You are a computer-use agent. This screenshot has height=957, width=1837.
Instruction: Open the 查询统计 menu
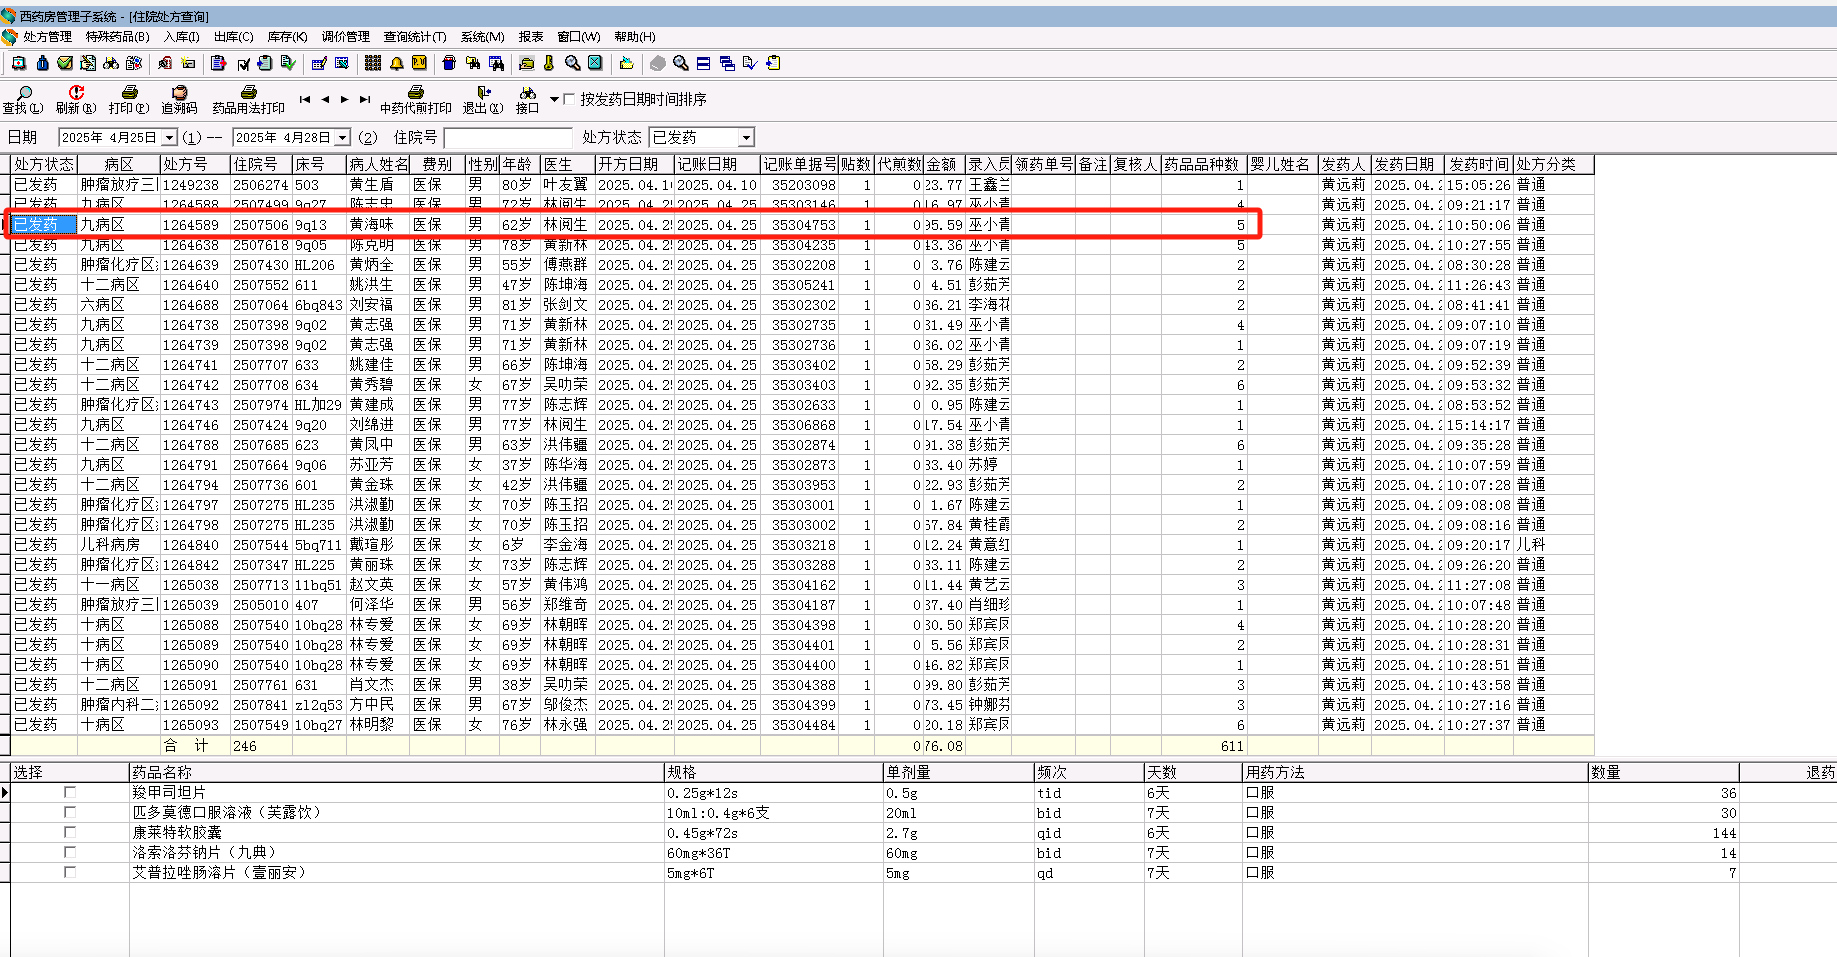coord(415,37)
